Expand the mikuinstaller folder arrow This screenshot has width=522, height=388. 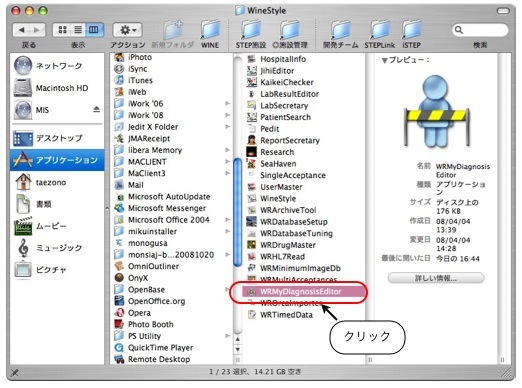coord(227,231)
